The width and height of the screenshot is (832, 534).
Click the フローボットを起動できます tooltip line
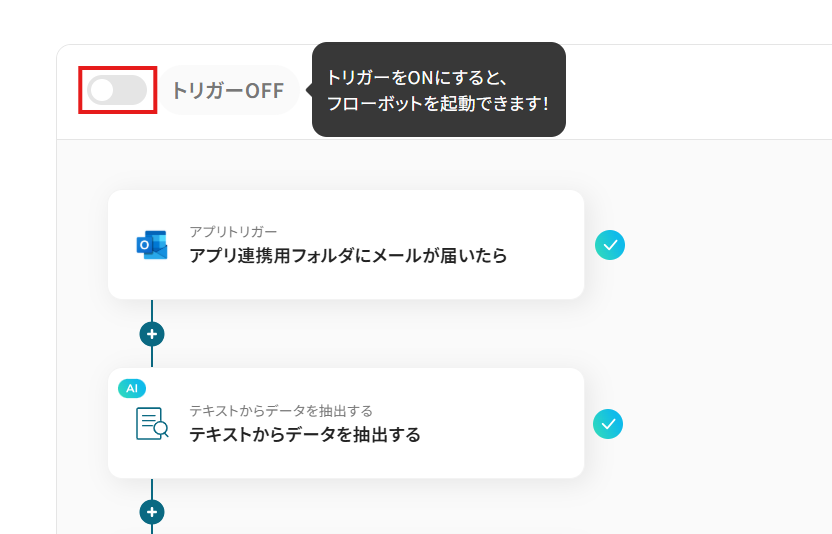pos(438,103)
